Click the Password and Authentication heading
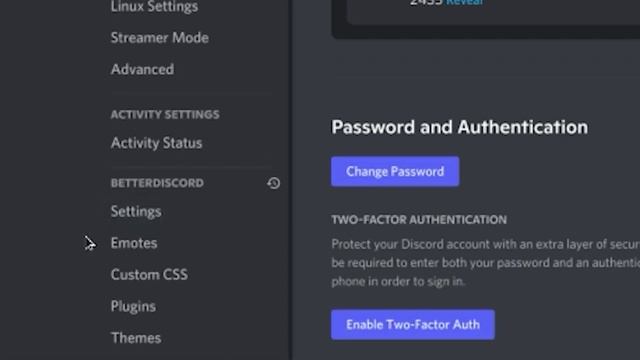 pos(460,127)
